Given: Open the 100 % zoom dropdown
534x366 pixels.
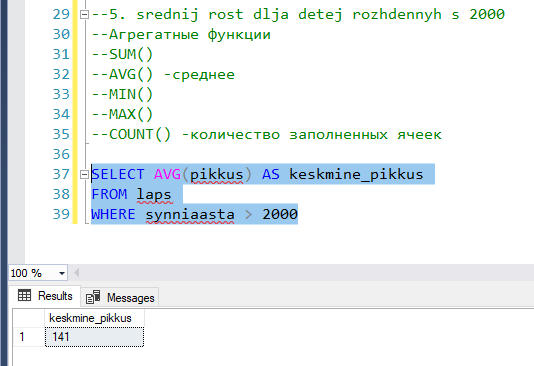Looking at the screenshot, I should (62, 273).
